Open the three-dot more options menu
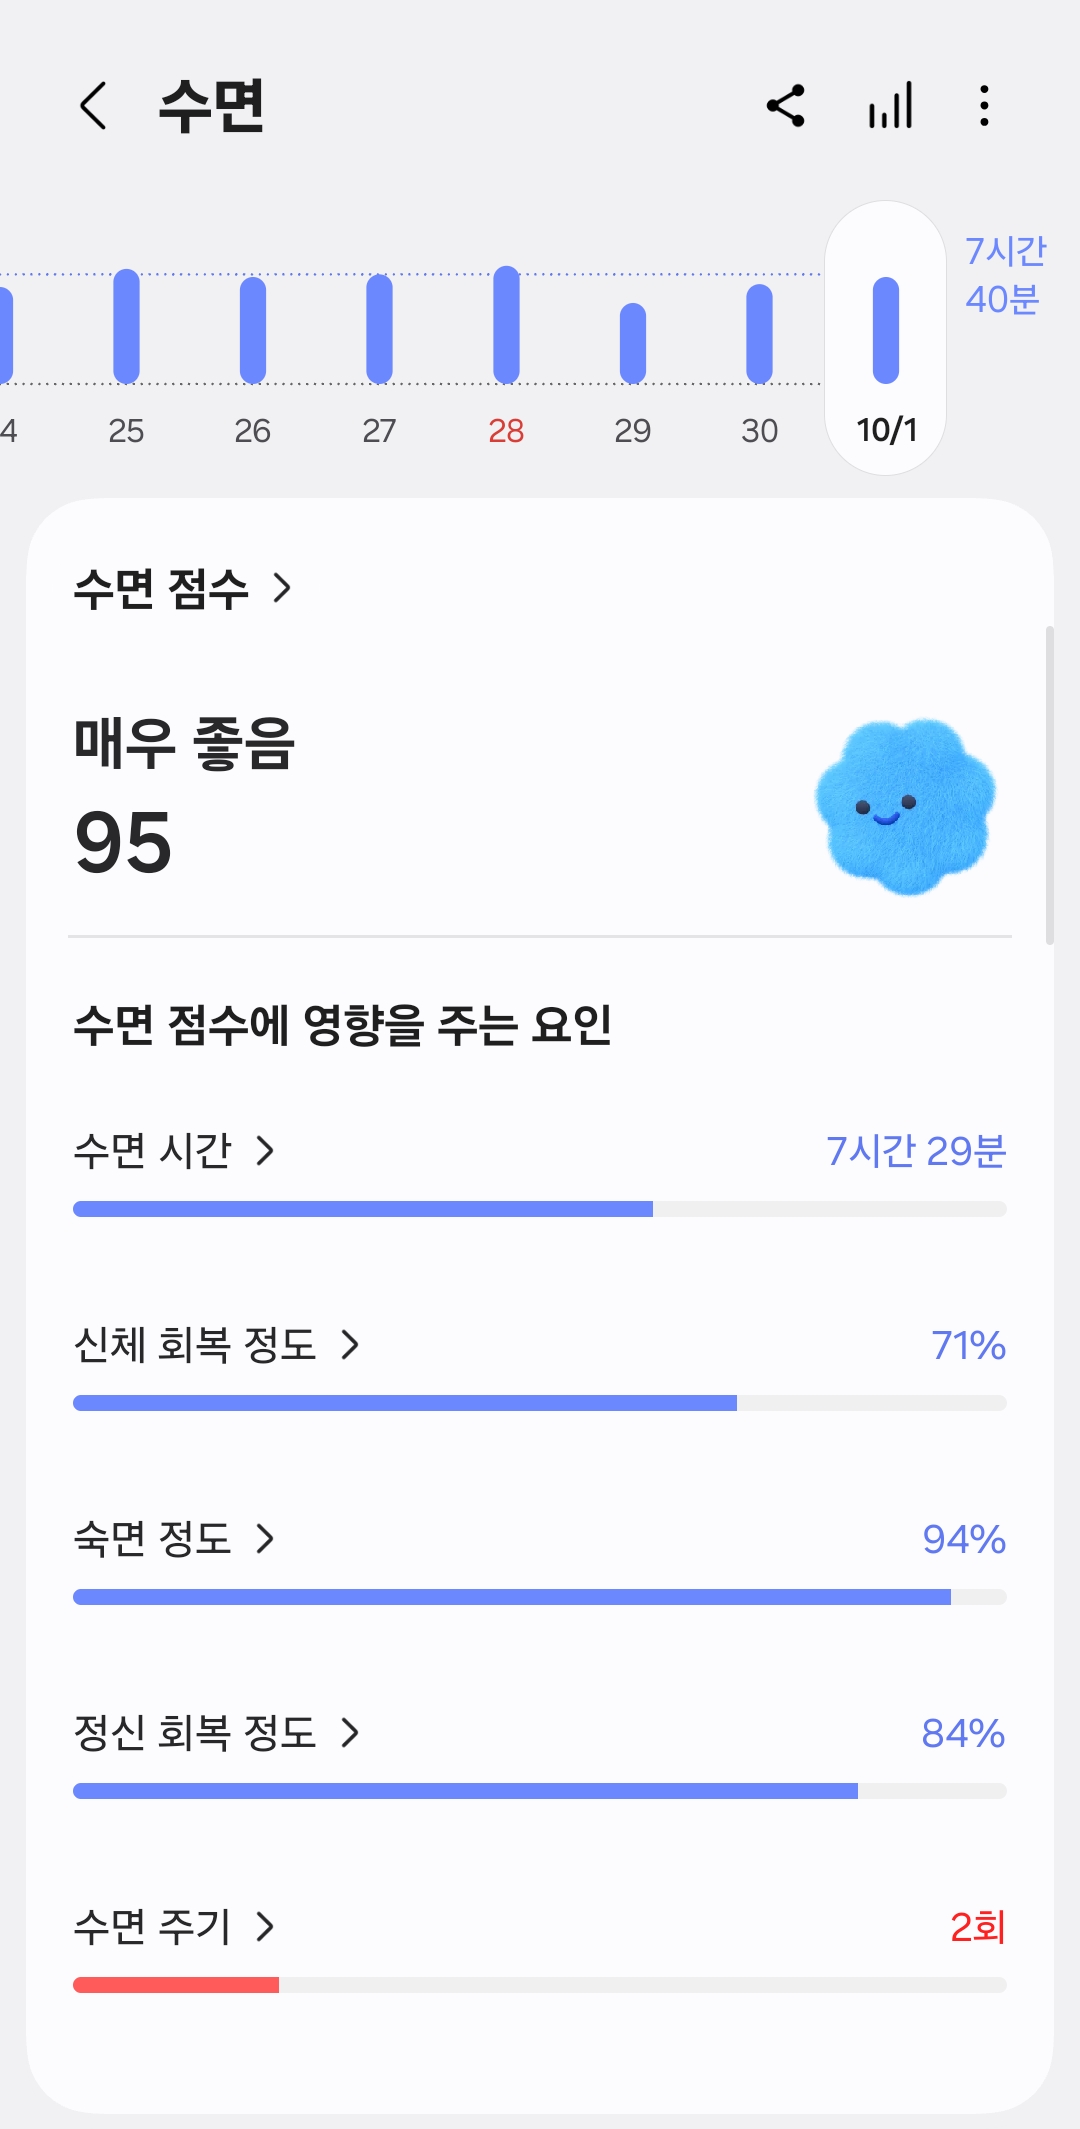The height and width of the screenshot is (2129, 1080). coord(985,106)
